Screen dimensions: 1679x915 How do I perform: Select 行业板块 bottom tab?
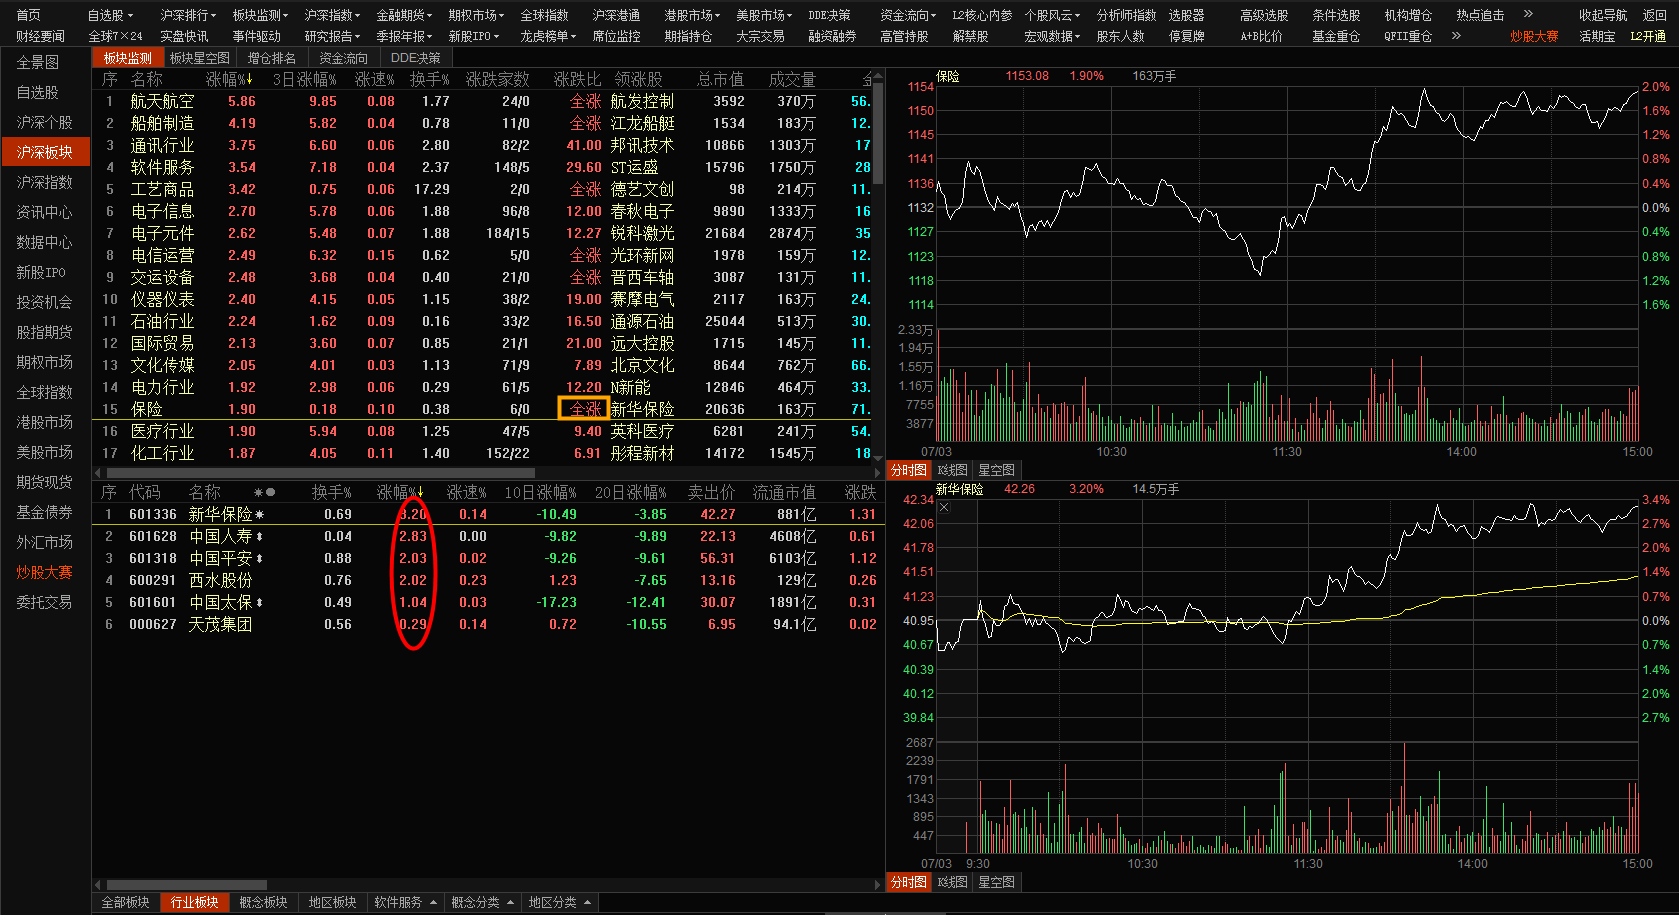click(x=195, y=902)
